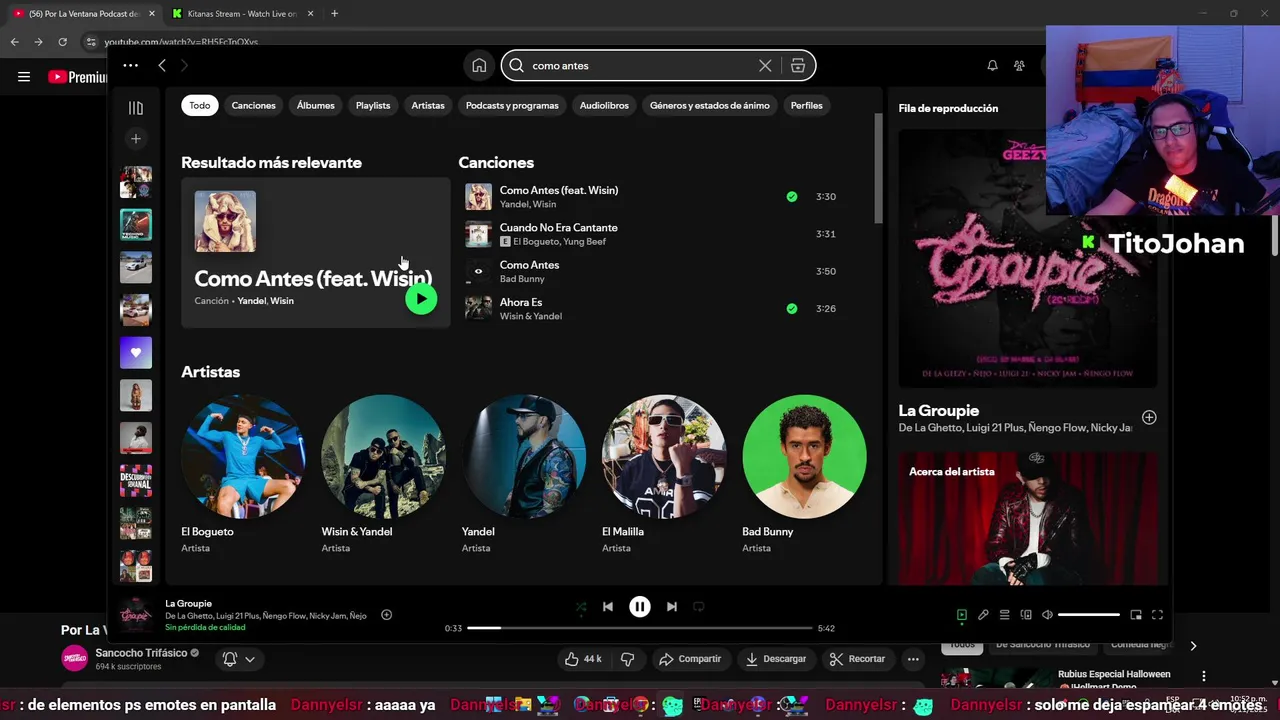Viewport: 1280px width, 720px height.
Task: Select Podcasts y programas filter
Action: [x=512, y=105]
